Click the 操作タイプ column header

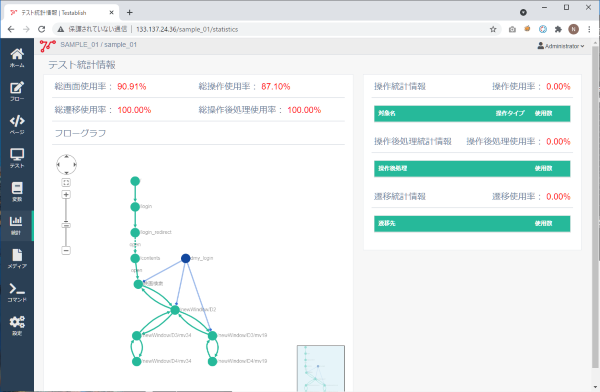tap(510, 113)
